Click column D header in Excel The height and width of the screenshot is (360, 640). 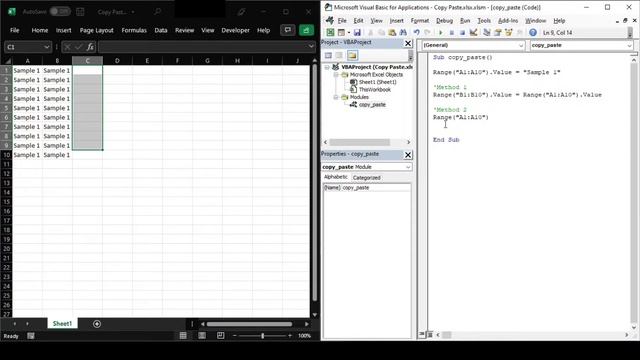point(117,61)
